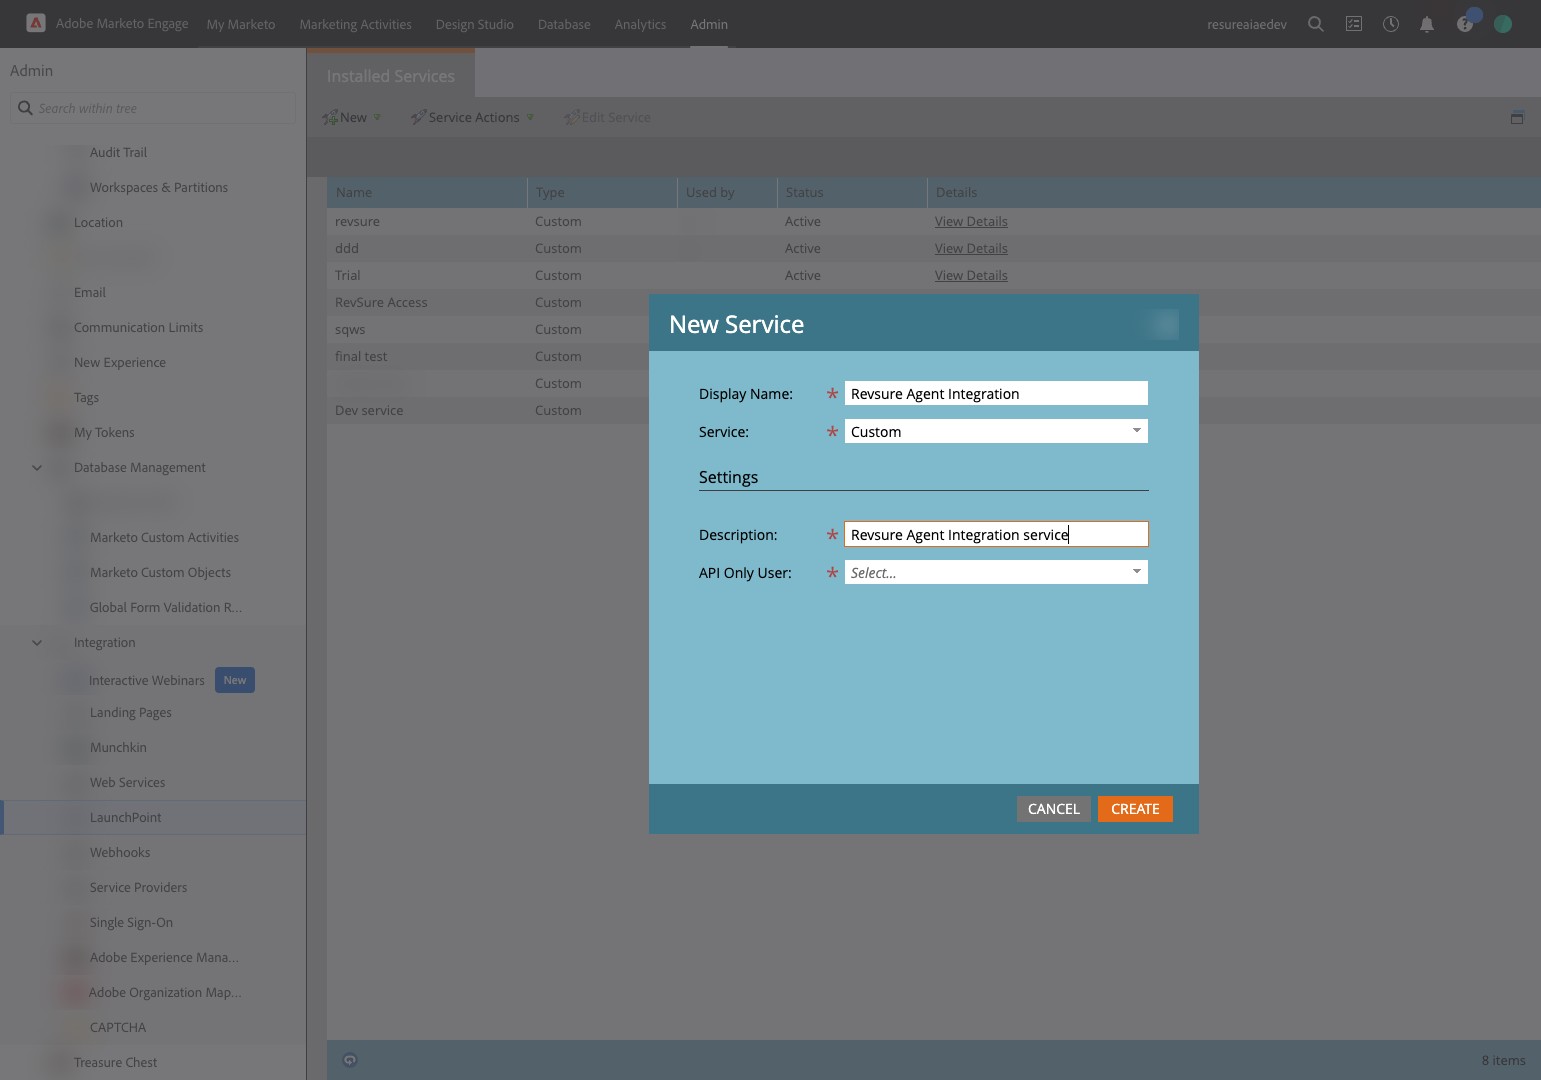Open Workspaces & Partitions
The width and height of the screenshot is (1541, 1080).
click(x=159, y=187)
